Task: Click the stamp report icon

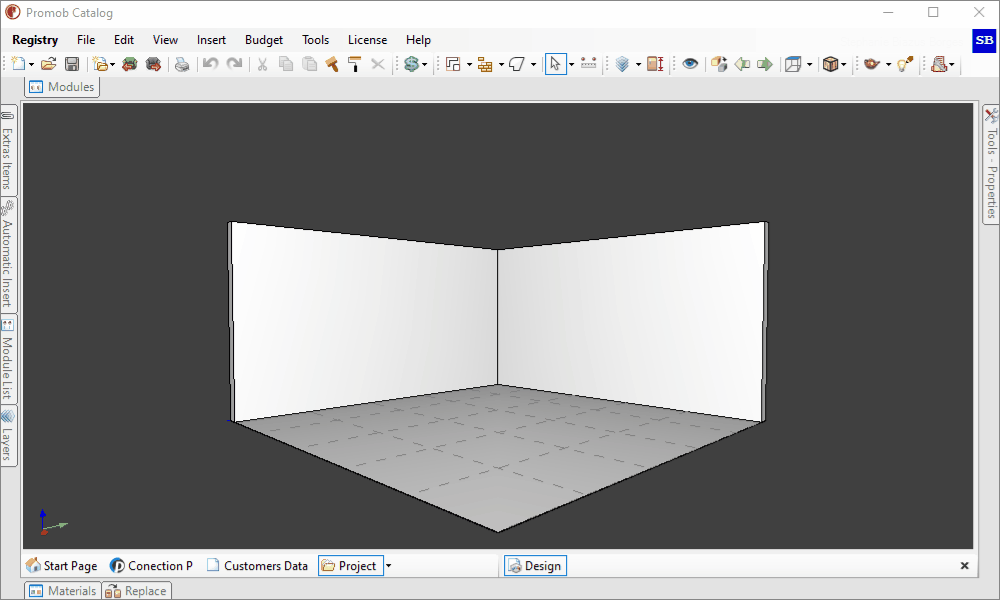Action: coord(938,64)
